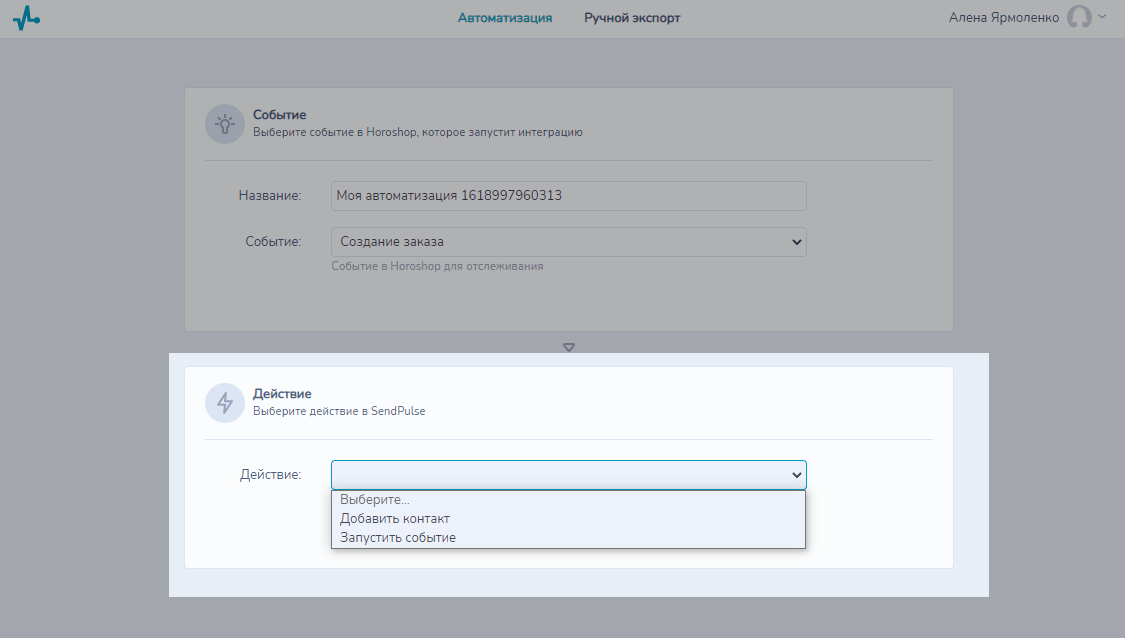
Task: Select the Выберите... option
Action: click(x=568, y=499)
